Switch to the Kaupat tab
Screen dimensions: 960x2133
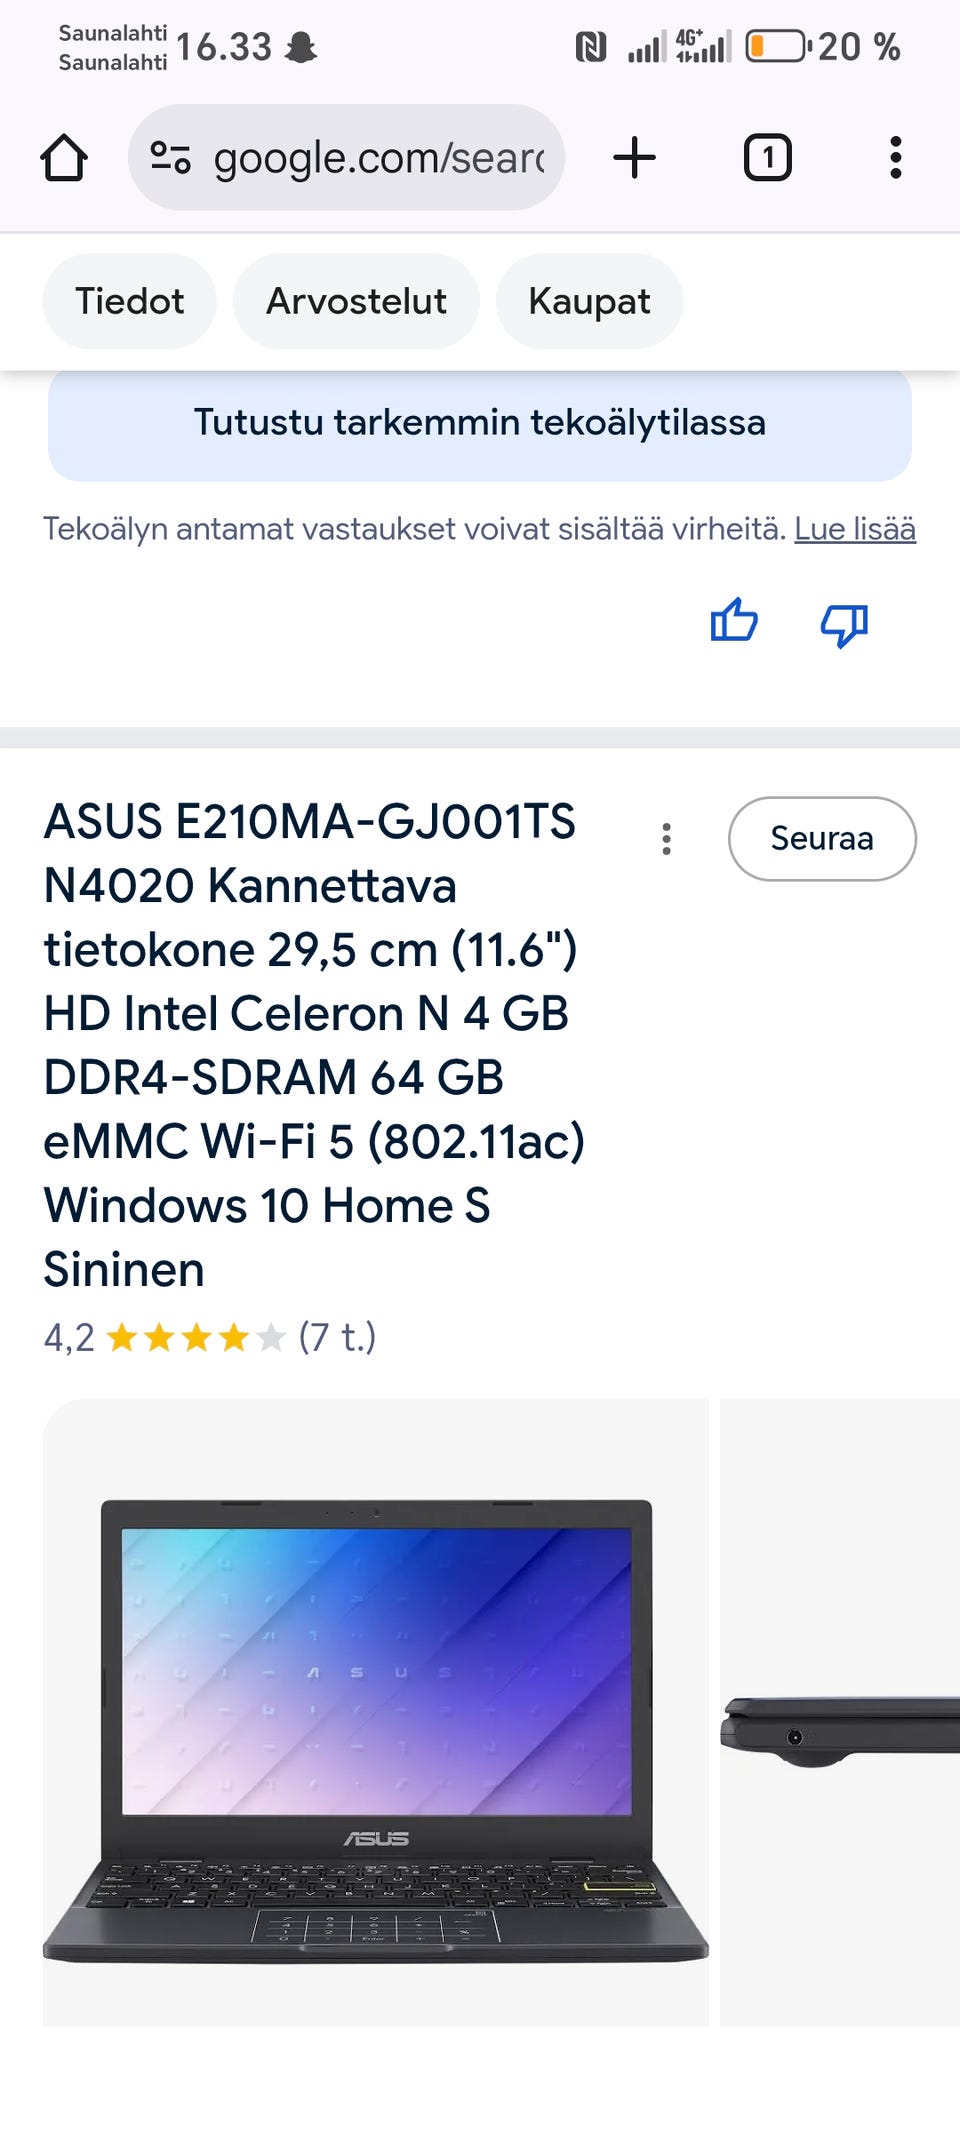[589, 301]
